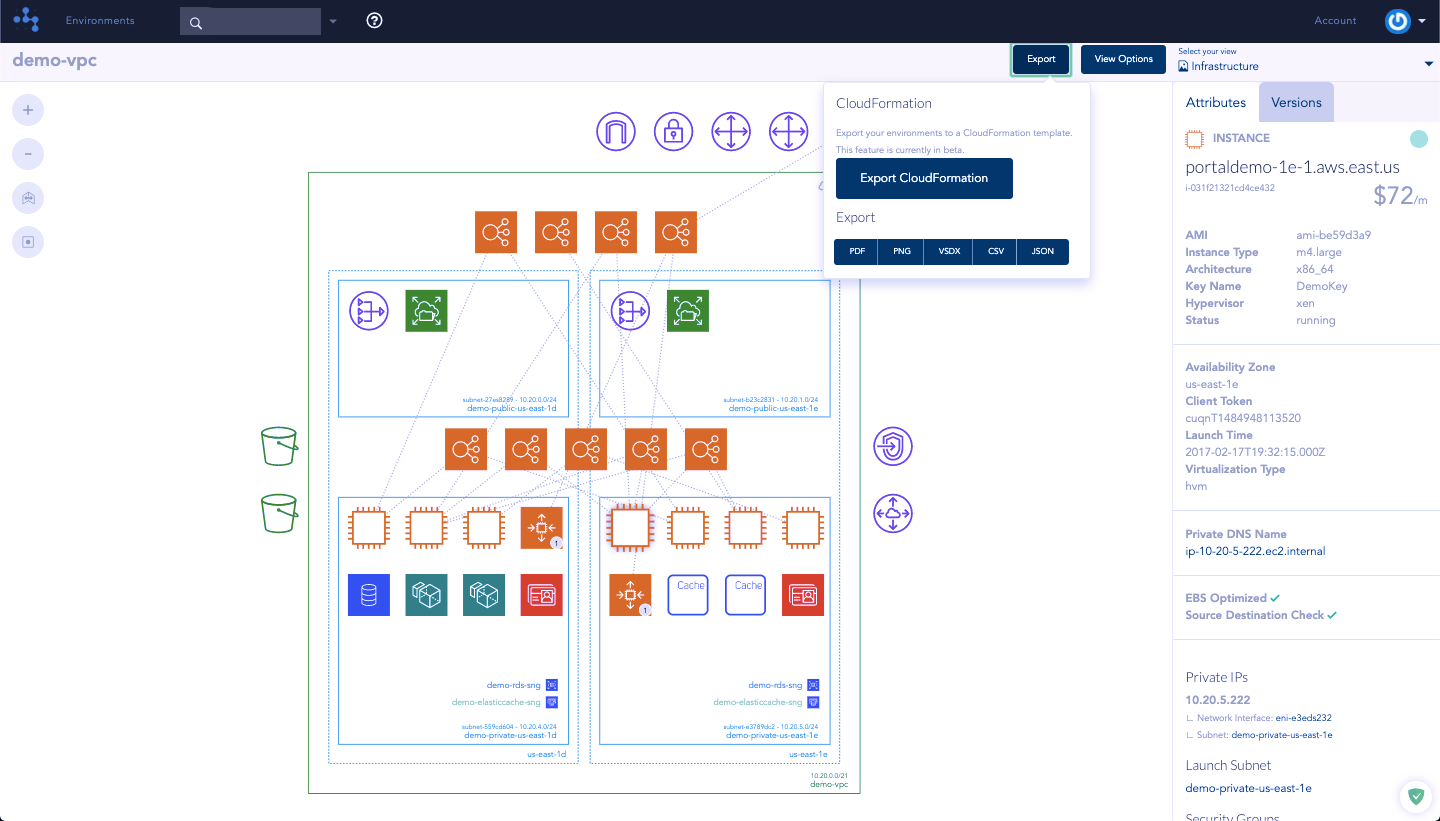Open the account dropdown caret
This screenshot has height=821, width=1440.
click(1422, 21)
